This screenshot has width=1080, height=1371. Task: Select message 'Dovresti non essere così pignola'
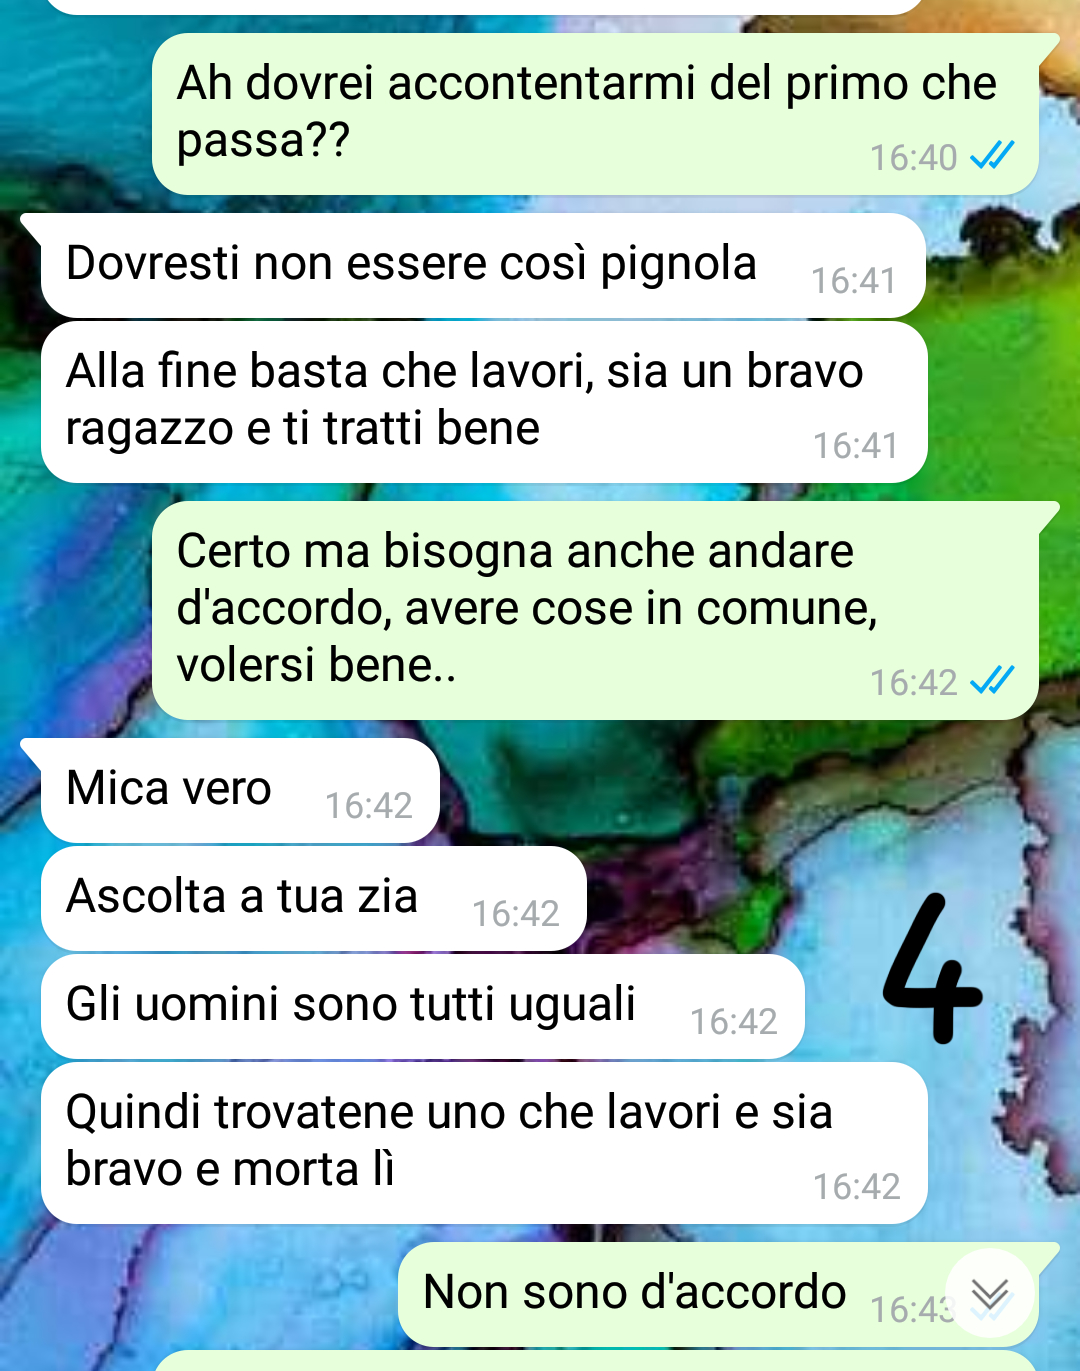coord(483,266)
